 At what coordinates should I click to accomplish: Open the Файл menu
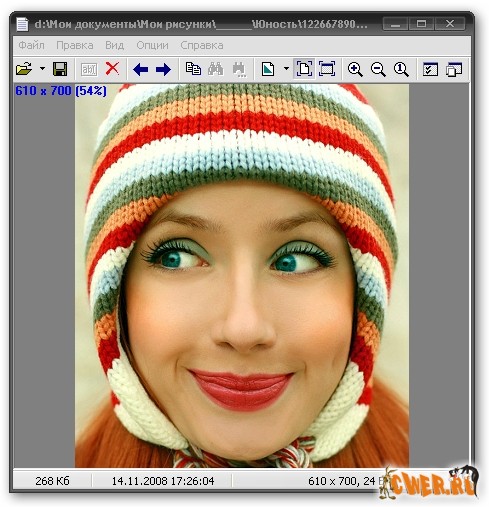(x=31, y=45)
